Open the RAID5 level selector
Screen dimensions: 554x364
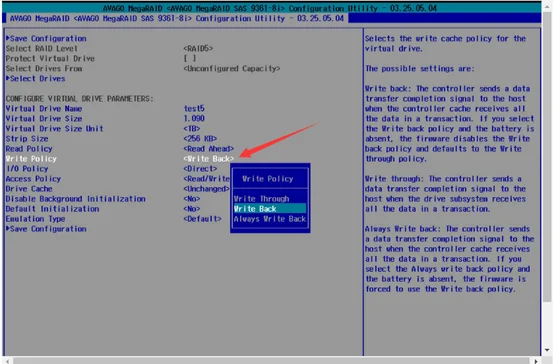coord(198,48)
